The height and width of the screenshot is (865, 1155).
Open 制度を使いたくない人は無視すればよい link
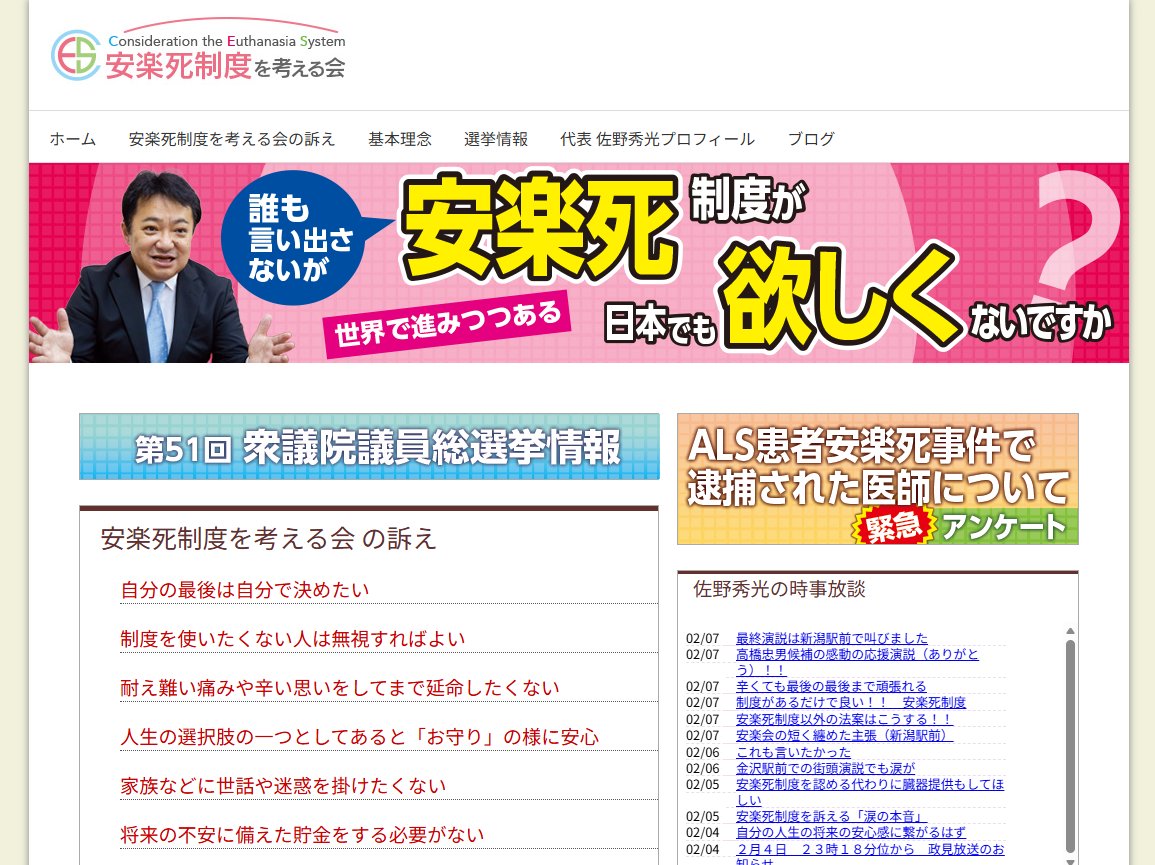(292, 639)
